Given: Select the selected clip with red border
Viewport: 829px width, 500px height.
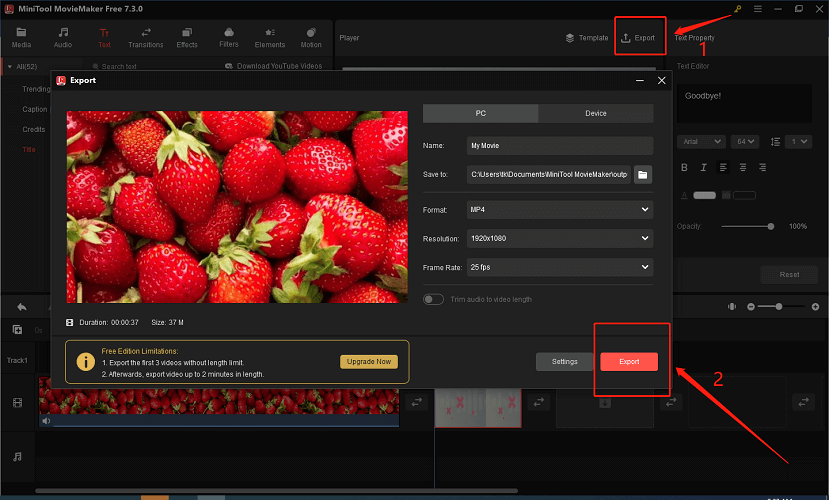Looking at the screenshot, I should [x=478, y=408].
